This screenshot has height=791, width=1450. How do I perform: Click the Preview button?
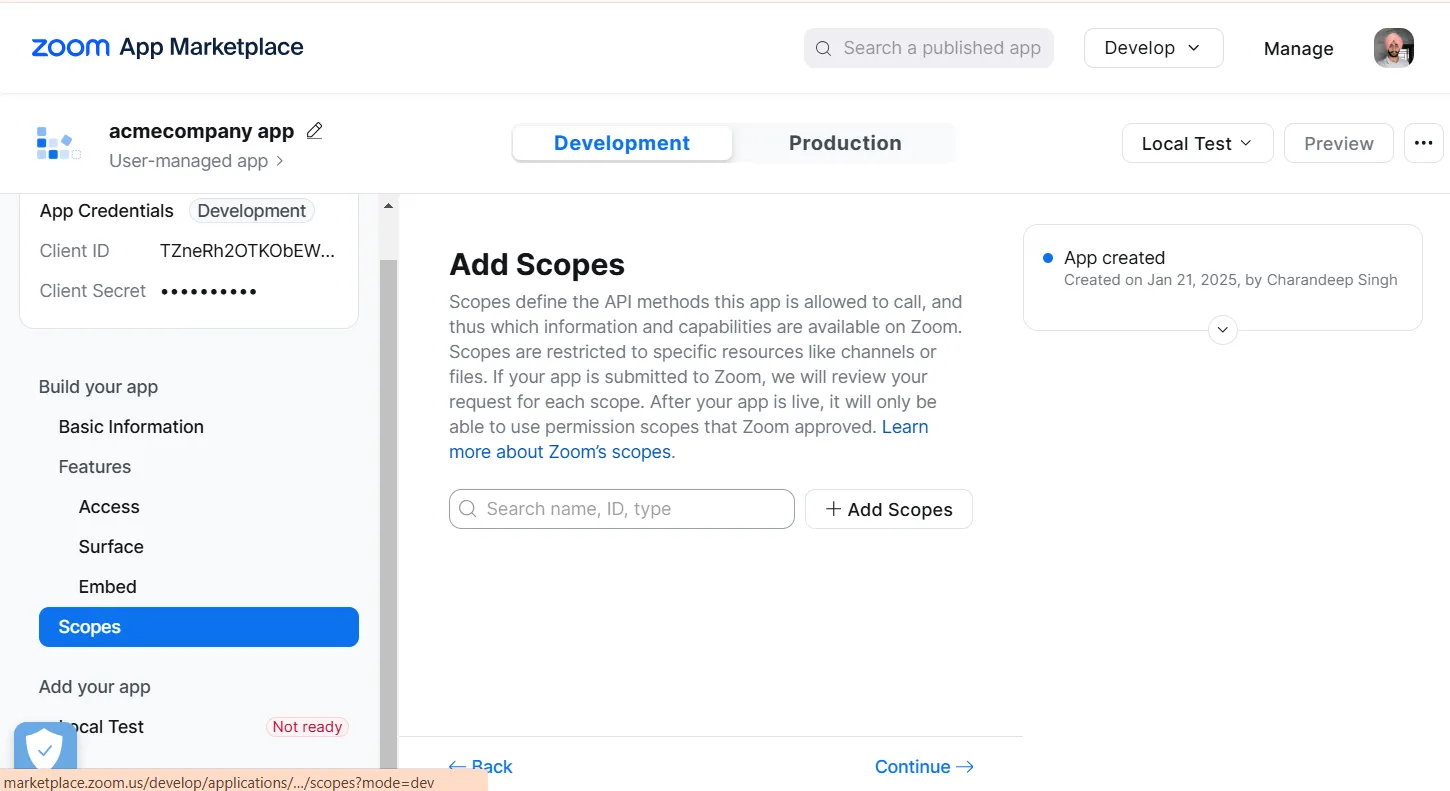[1338, 143]
